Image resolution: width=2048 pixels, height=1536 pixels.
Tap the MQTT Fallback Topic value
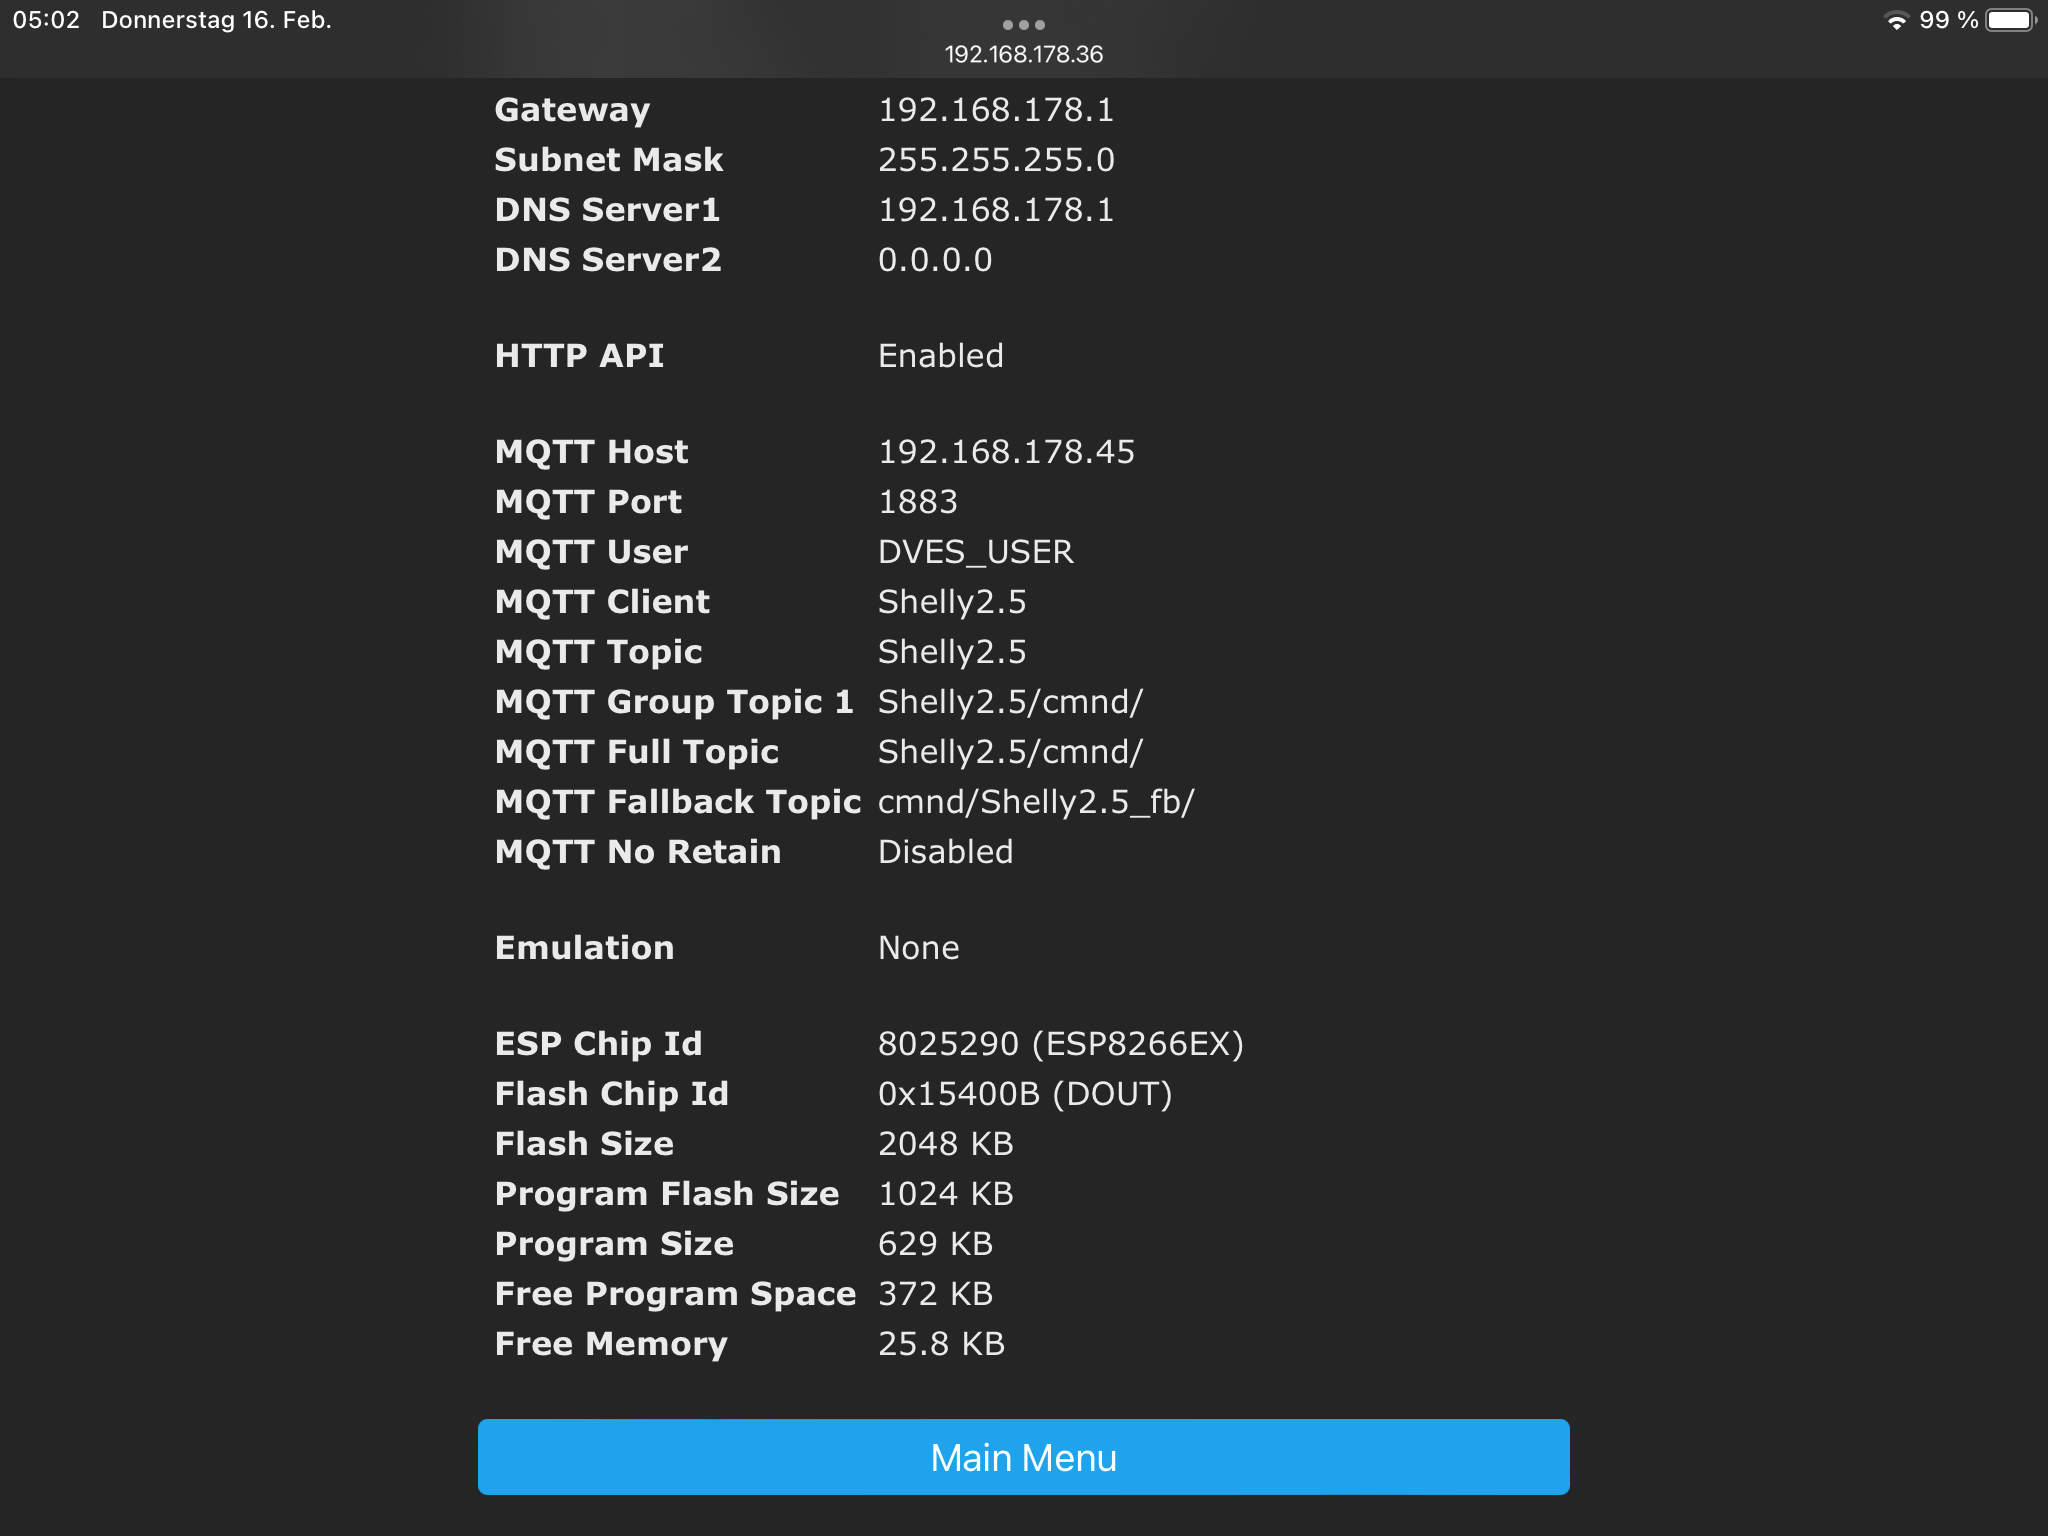(x=1036, y=802)
